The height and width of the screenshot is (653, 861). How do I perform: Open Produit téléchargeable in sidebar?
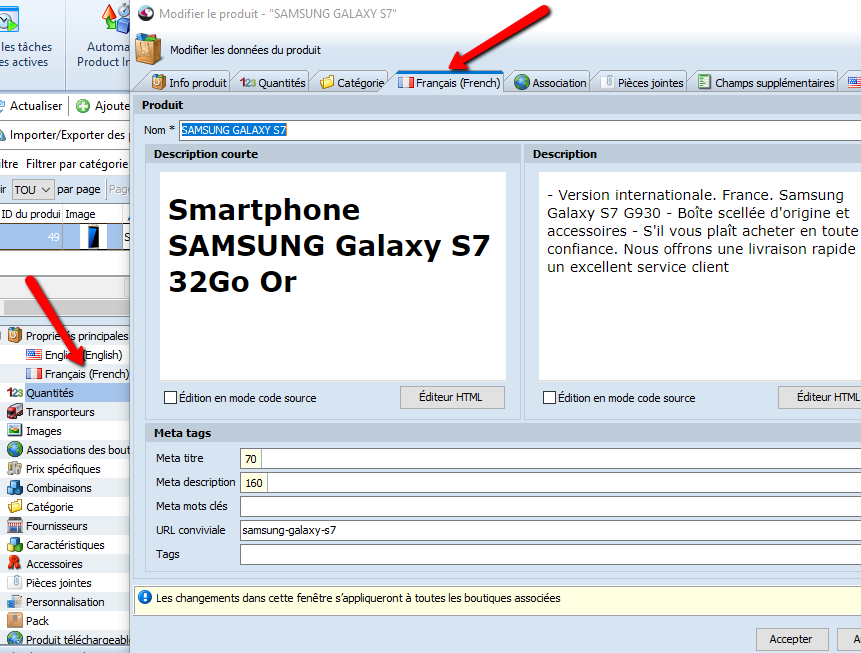point(77,640)
